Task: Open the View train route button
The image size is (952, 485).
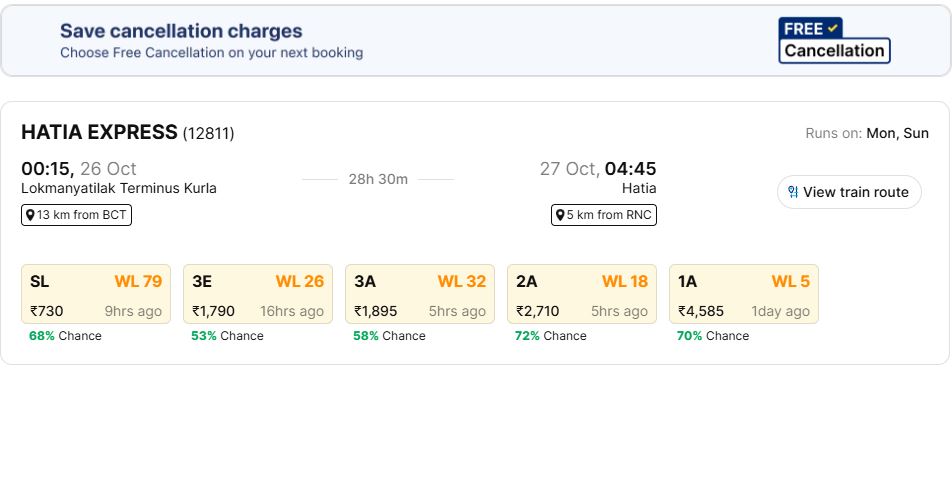Action: point(848,192)
